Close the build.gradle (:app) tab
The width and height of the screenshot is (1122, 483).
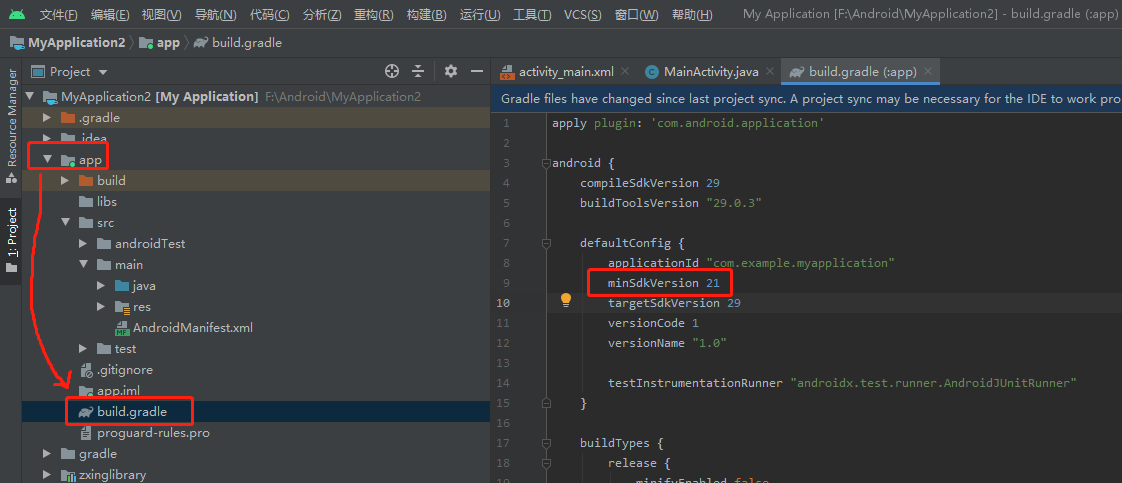[928, 71]
